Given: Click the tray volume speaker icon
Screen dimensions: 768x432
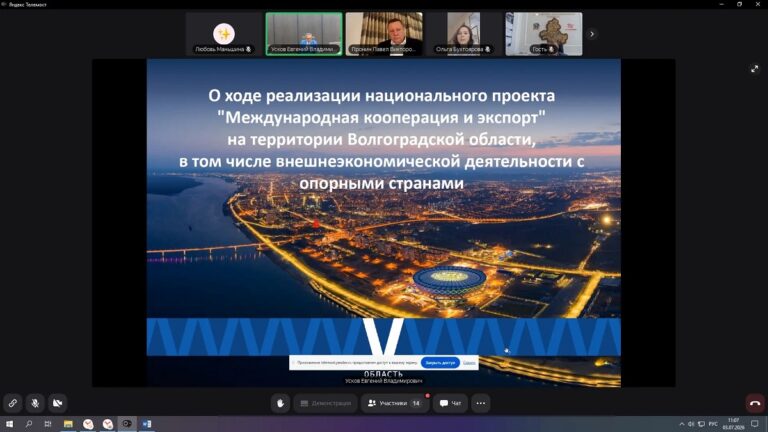Looking at the screenshot, I should pos(691,424).
